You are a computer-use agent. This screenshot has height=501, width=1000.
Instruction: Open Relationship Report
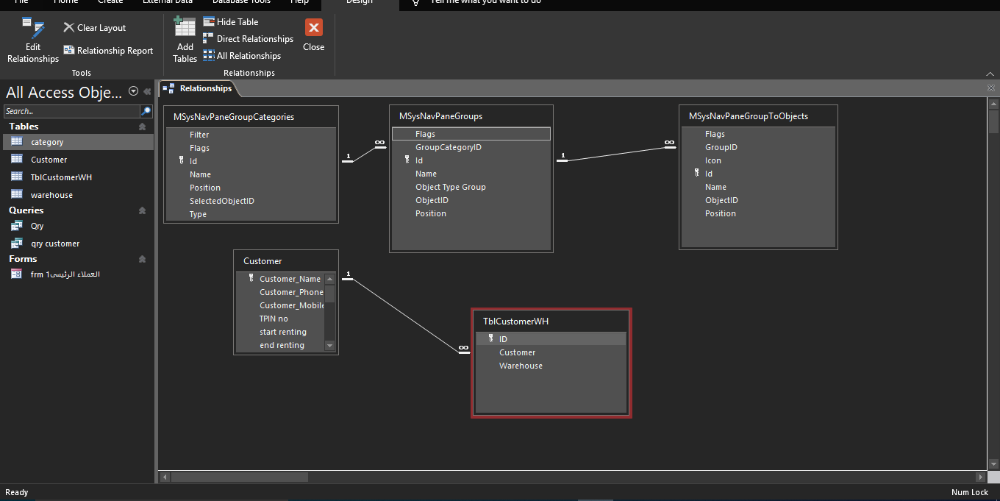[108, 50]
